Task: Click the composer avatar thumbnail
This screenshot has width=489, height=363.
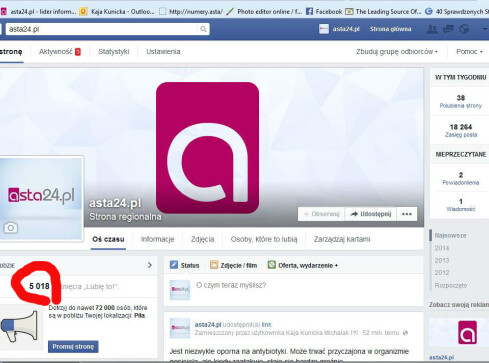Action: point(180,290)
